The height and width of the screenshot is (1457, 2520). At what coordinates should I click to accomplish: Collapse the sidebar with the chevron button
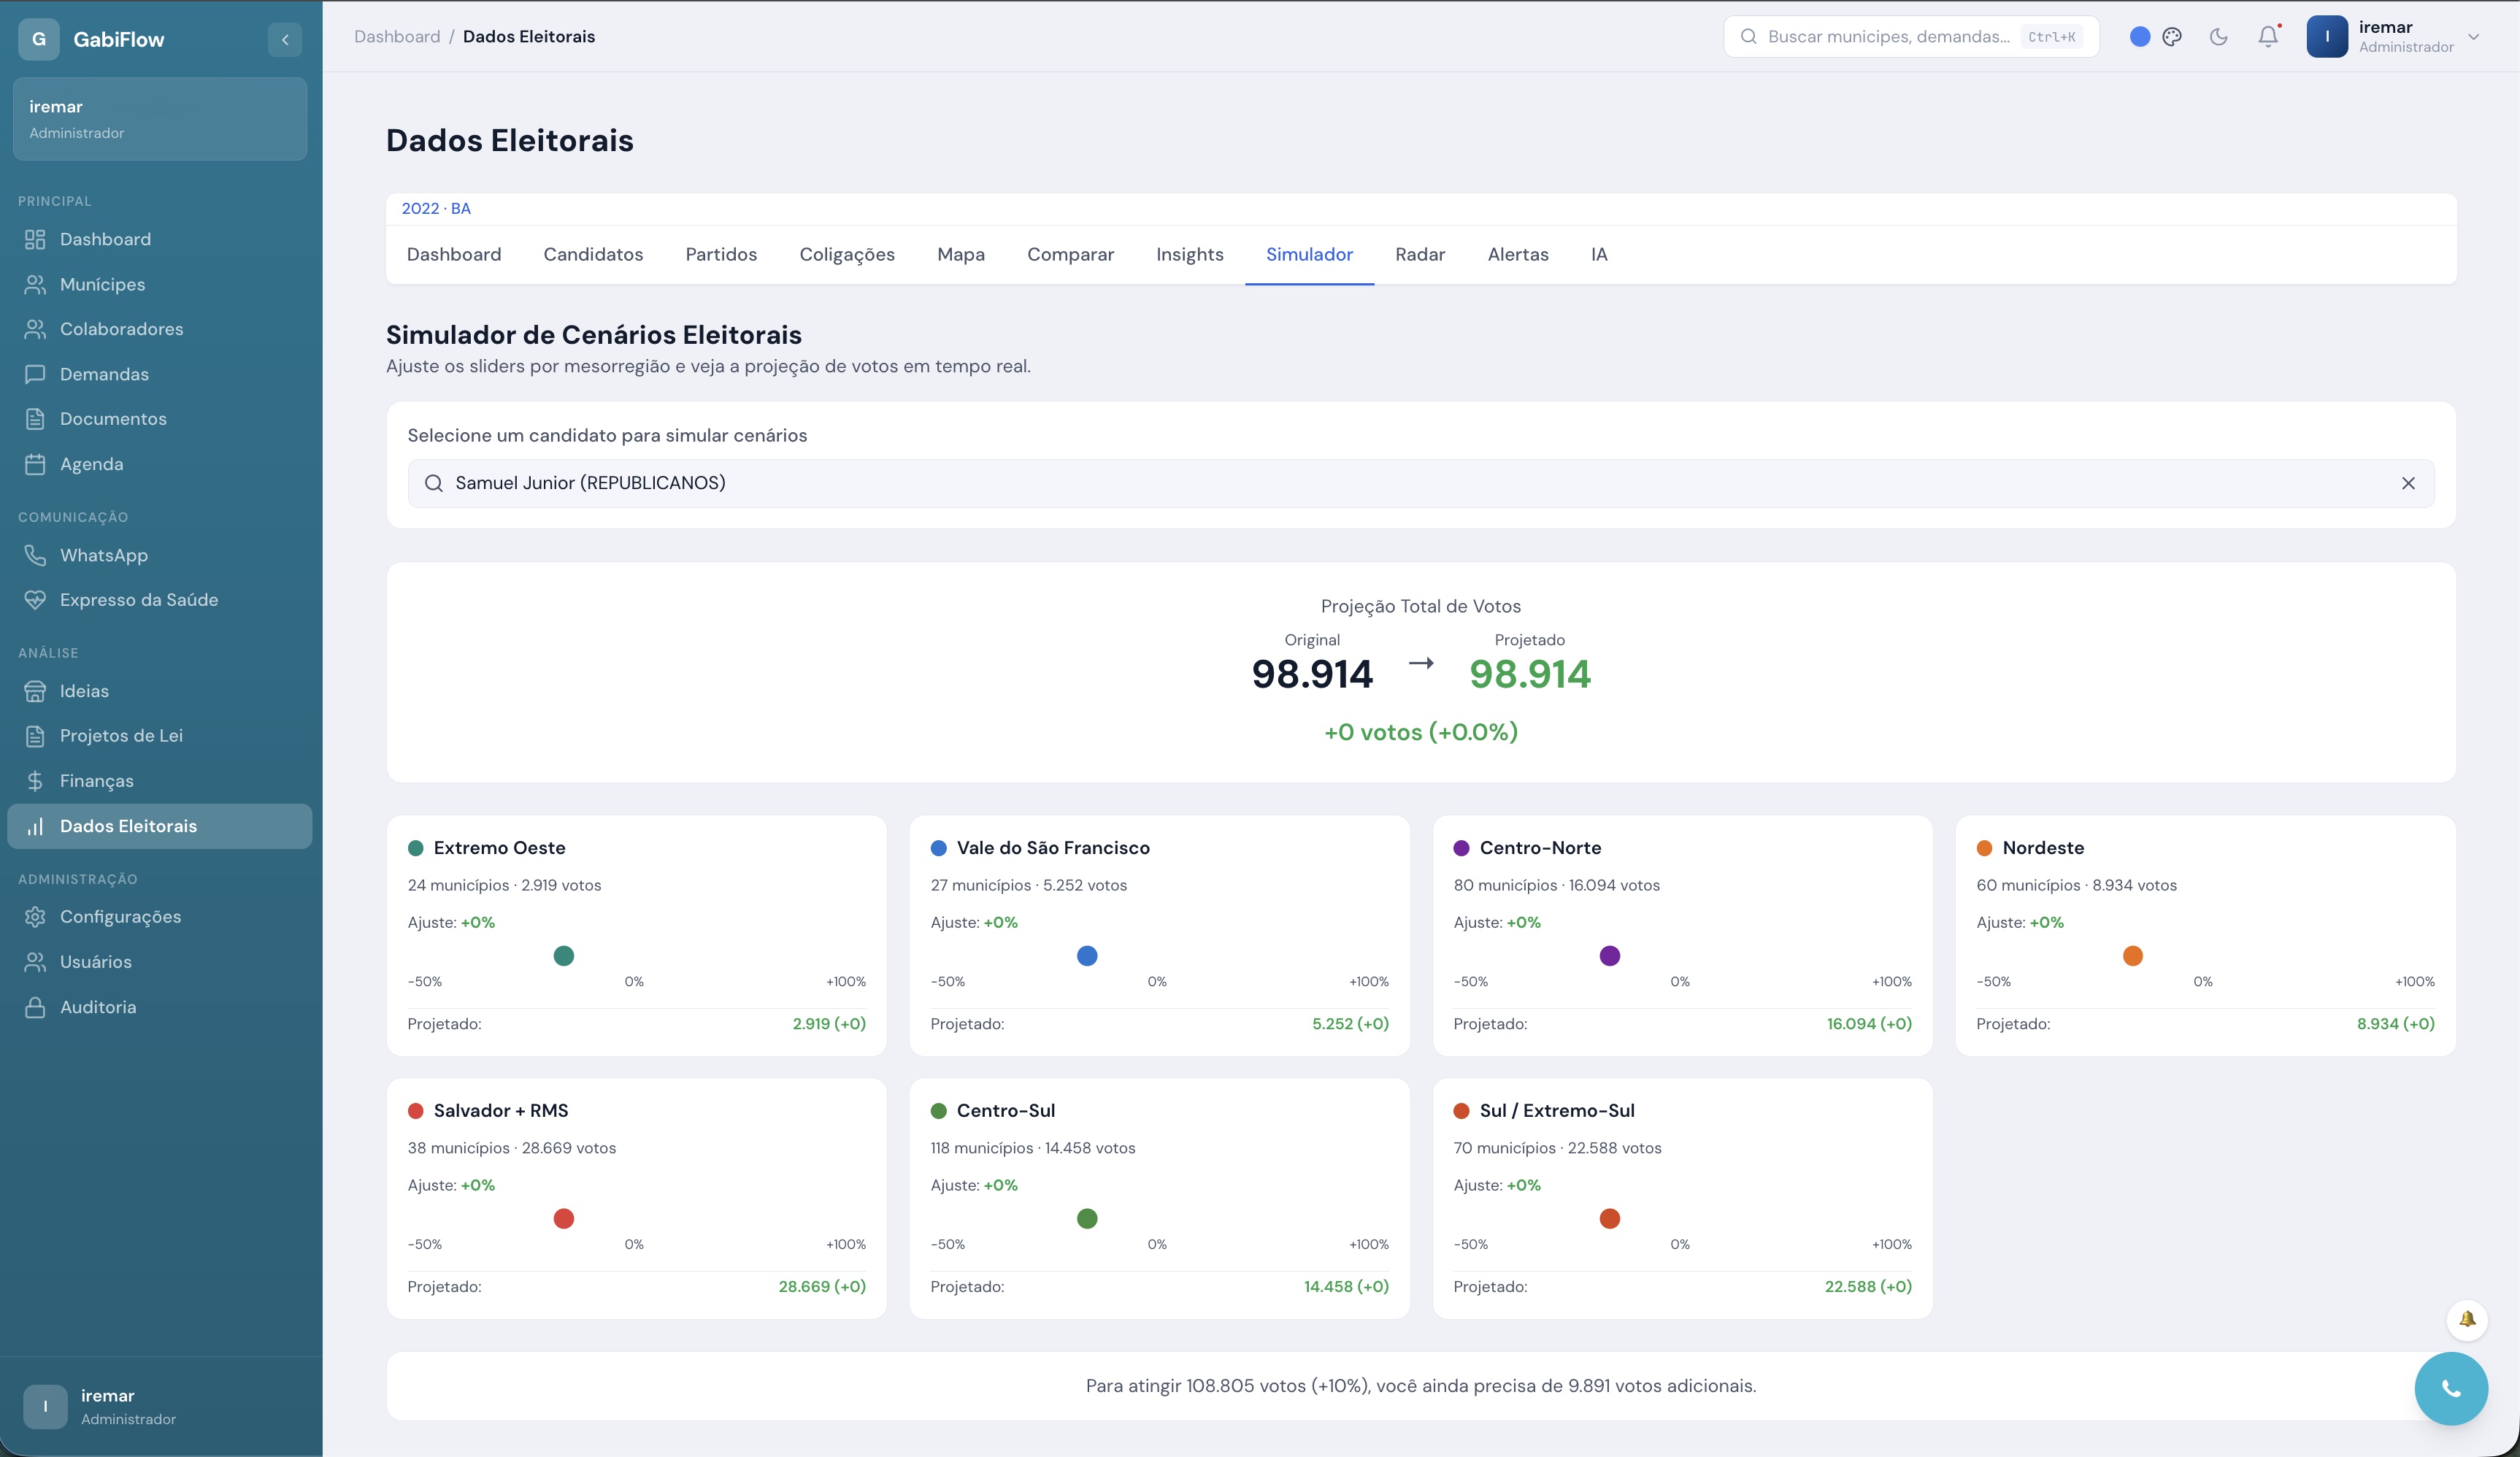285,40
